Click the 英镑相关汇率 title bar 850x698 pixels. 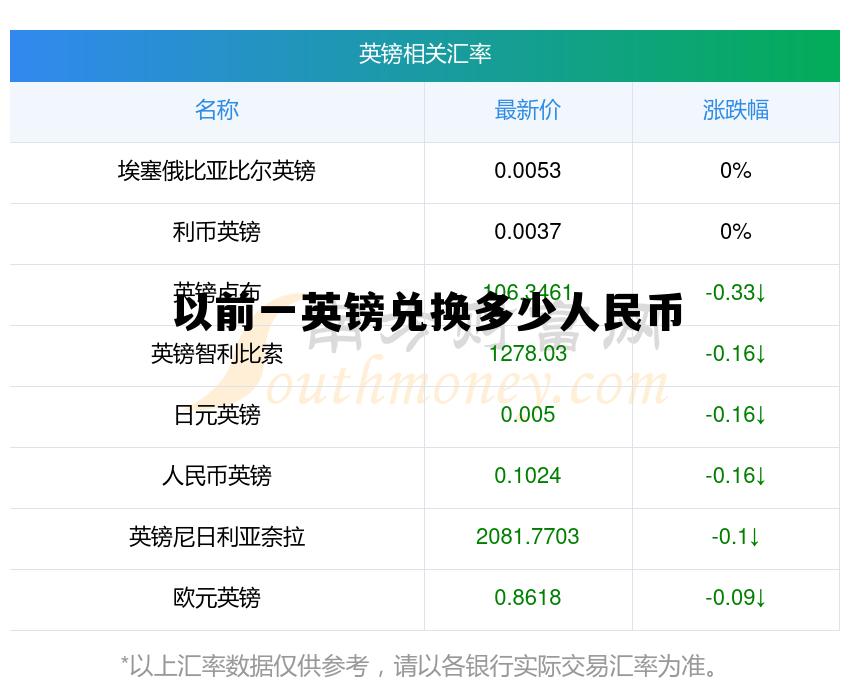[x=425, y=56]
